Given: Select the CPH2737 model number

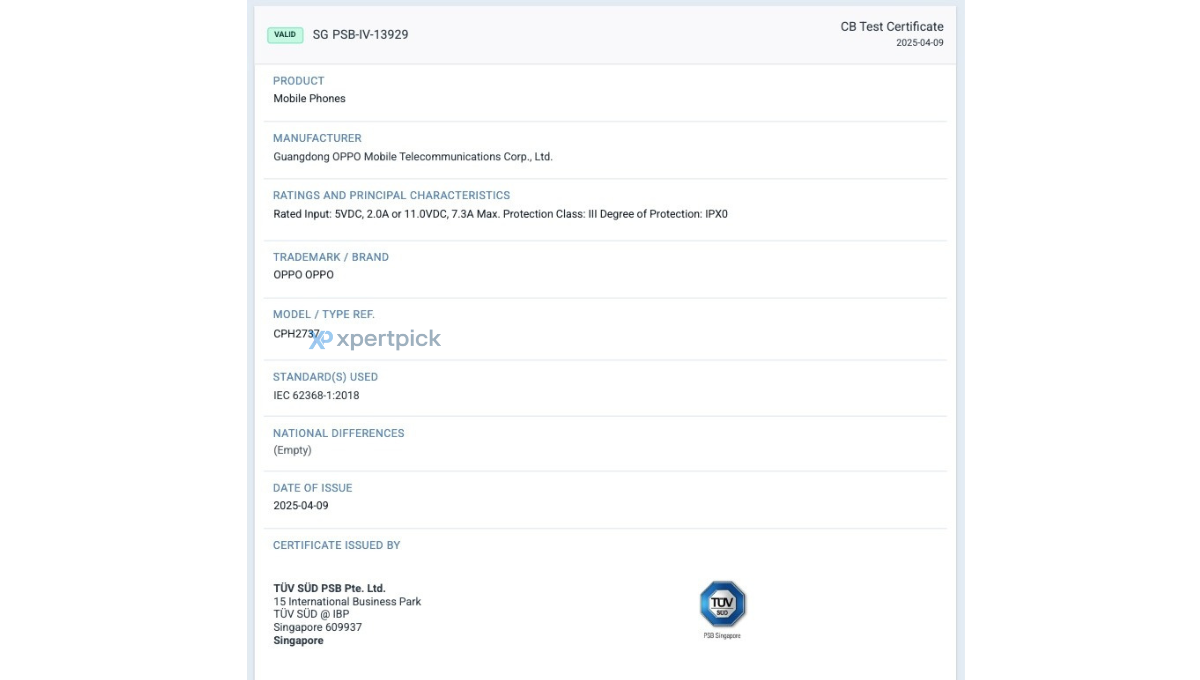Looking at the screenshot, I should [x=297, y=334].
